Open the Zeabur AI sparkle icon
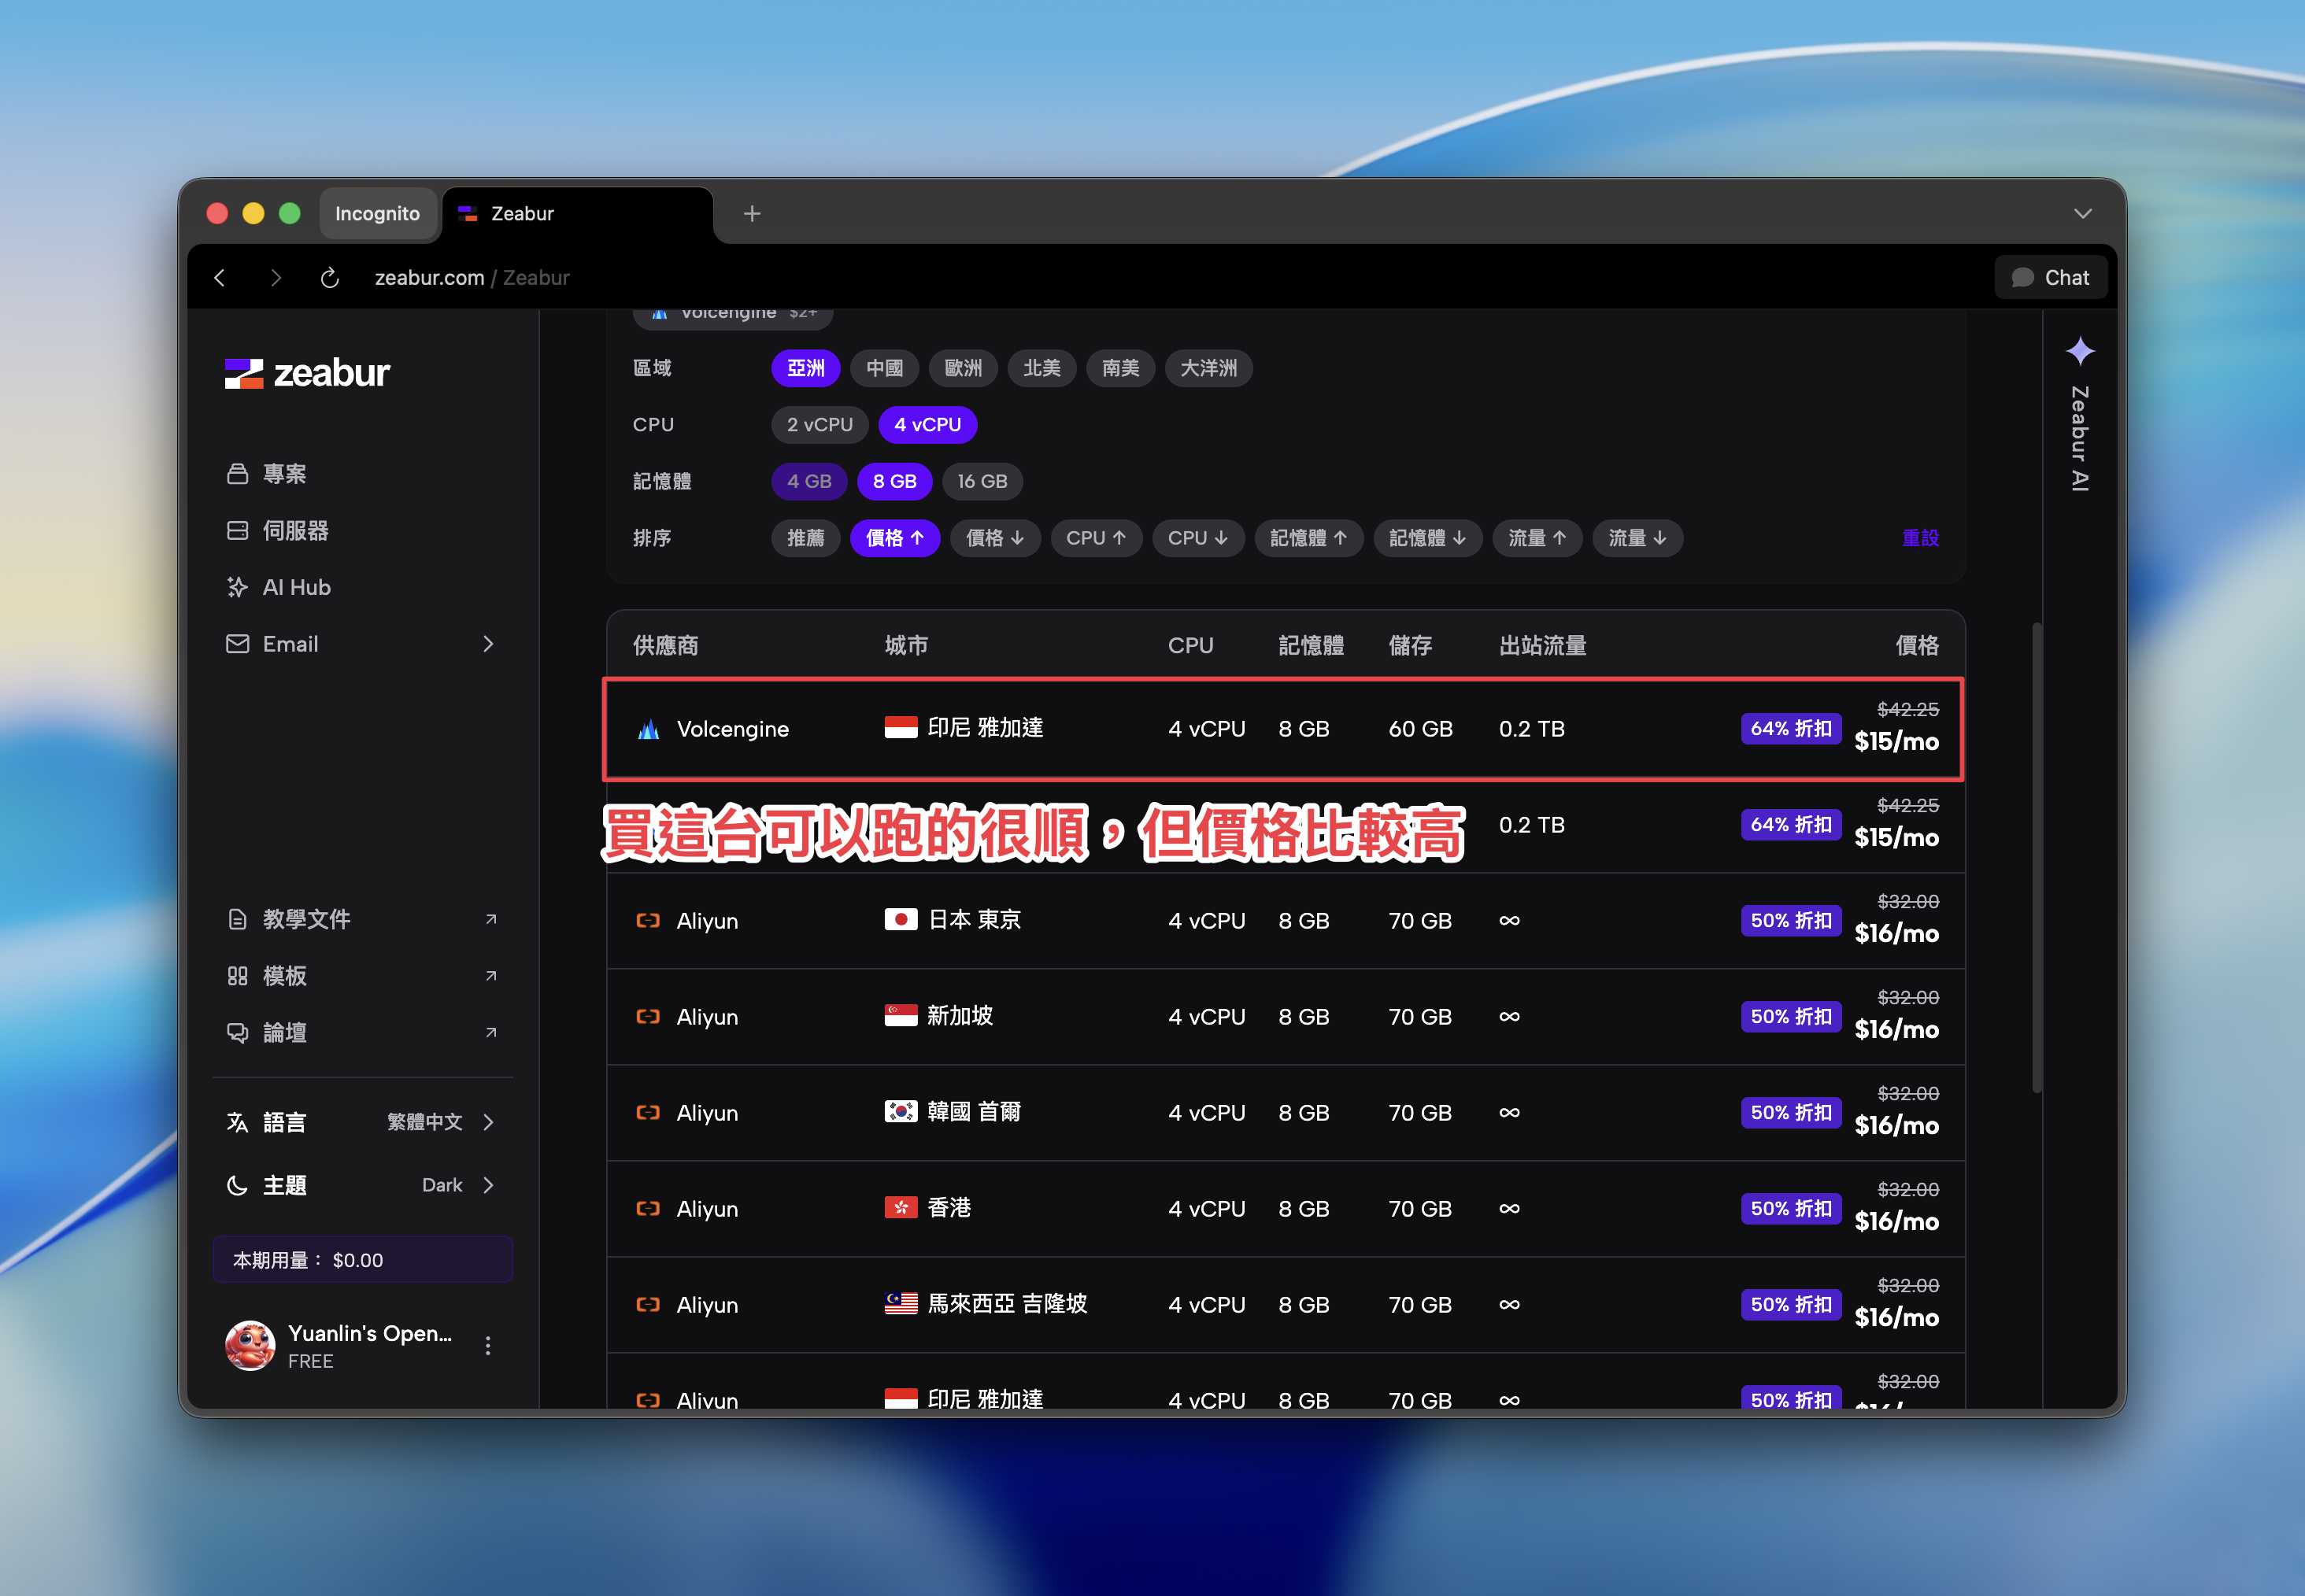 point(2080,351)
